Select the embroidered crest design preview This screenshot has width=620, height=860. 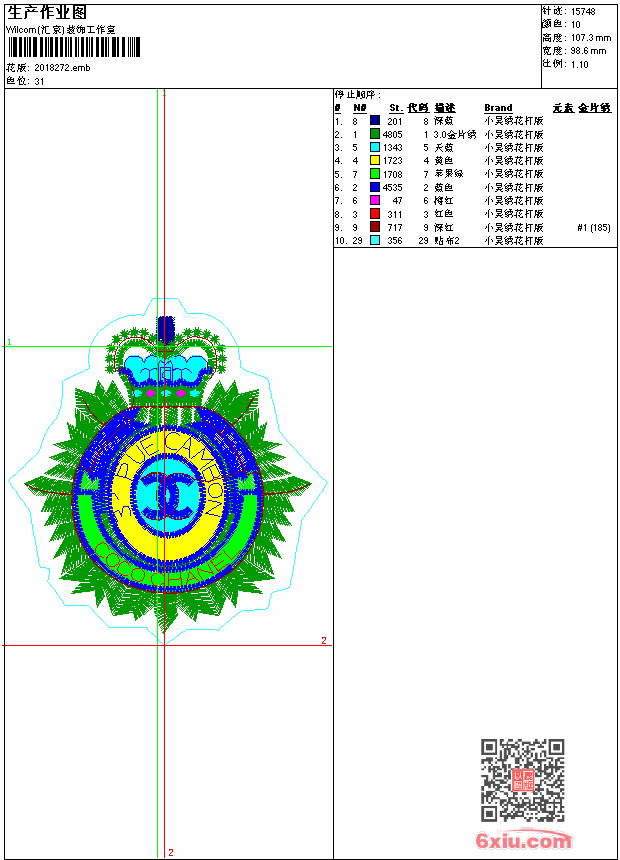[x=167, y=472]
